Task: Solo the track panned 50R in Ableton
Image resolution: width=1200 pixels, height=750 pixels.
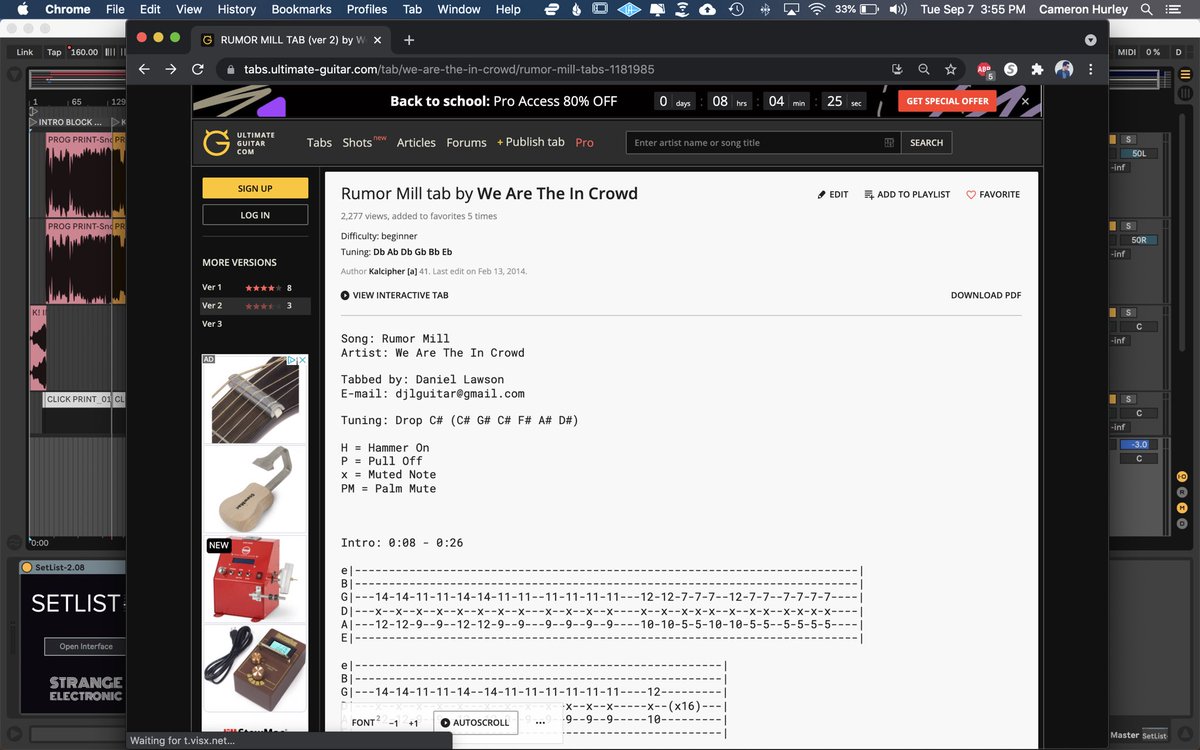Action: 1128,227
